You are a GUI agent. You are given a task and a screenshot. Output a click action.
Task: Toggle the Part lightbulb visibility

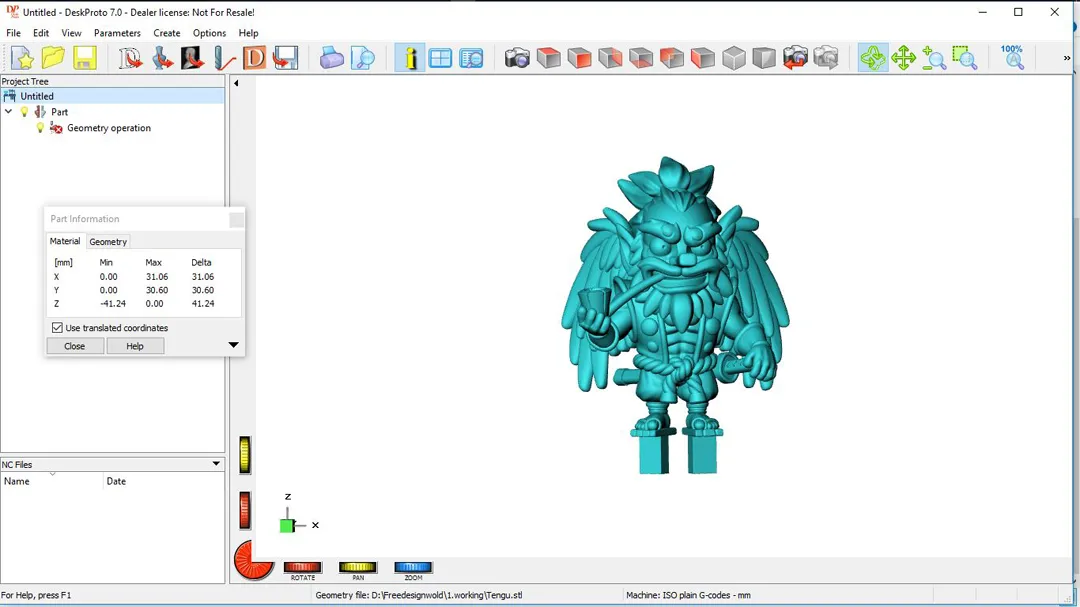click(25, 112)
